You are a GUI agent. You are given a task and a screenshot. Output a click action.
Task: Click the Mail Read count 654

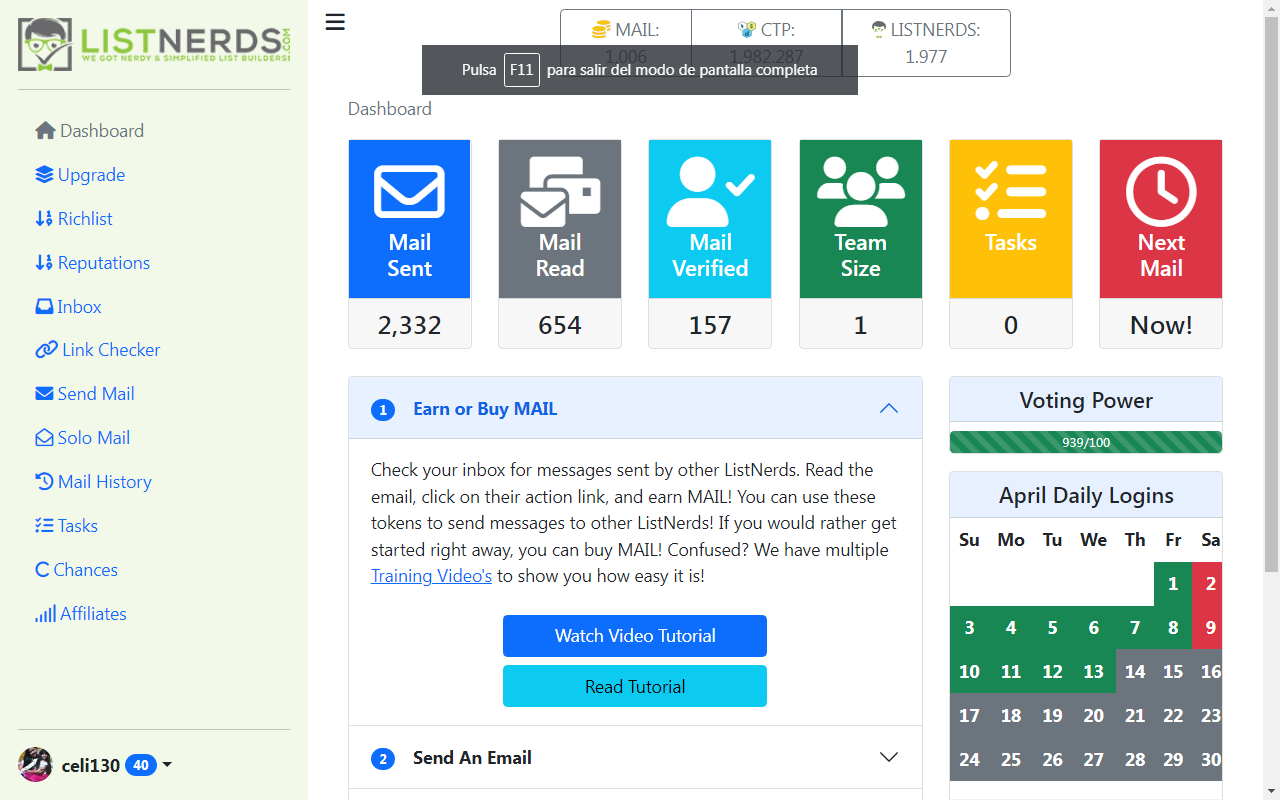(x=560, y=324)
